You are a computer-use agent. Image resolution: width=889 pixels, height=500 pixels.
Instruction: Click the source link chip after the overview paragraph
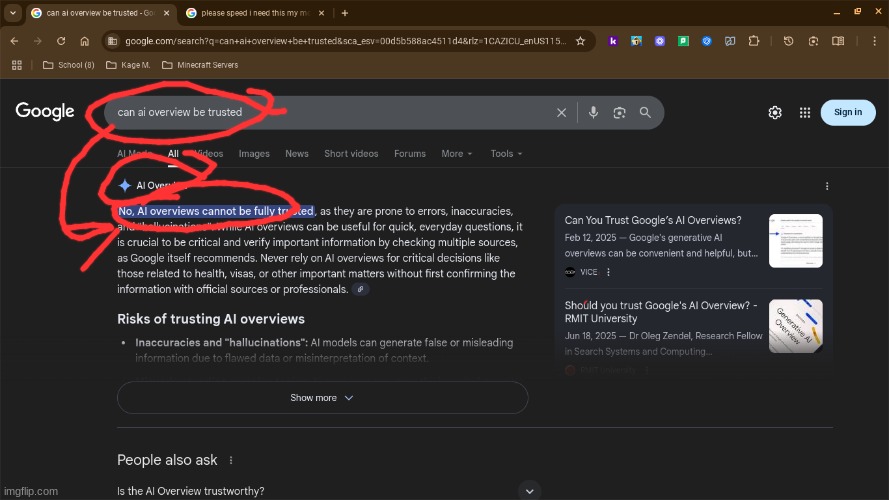click(361, 289)
